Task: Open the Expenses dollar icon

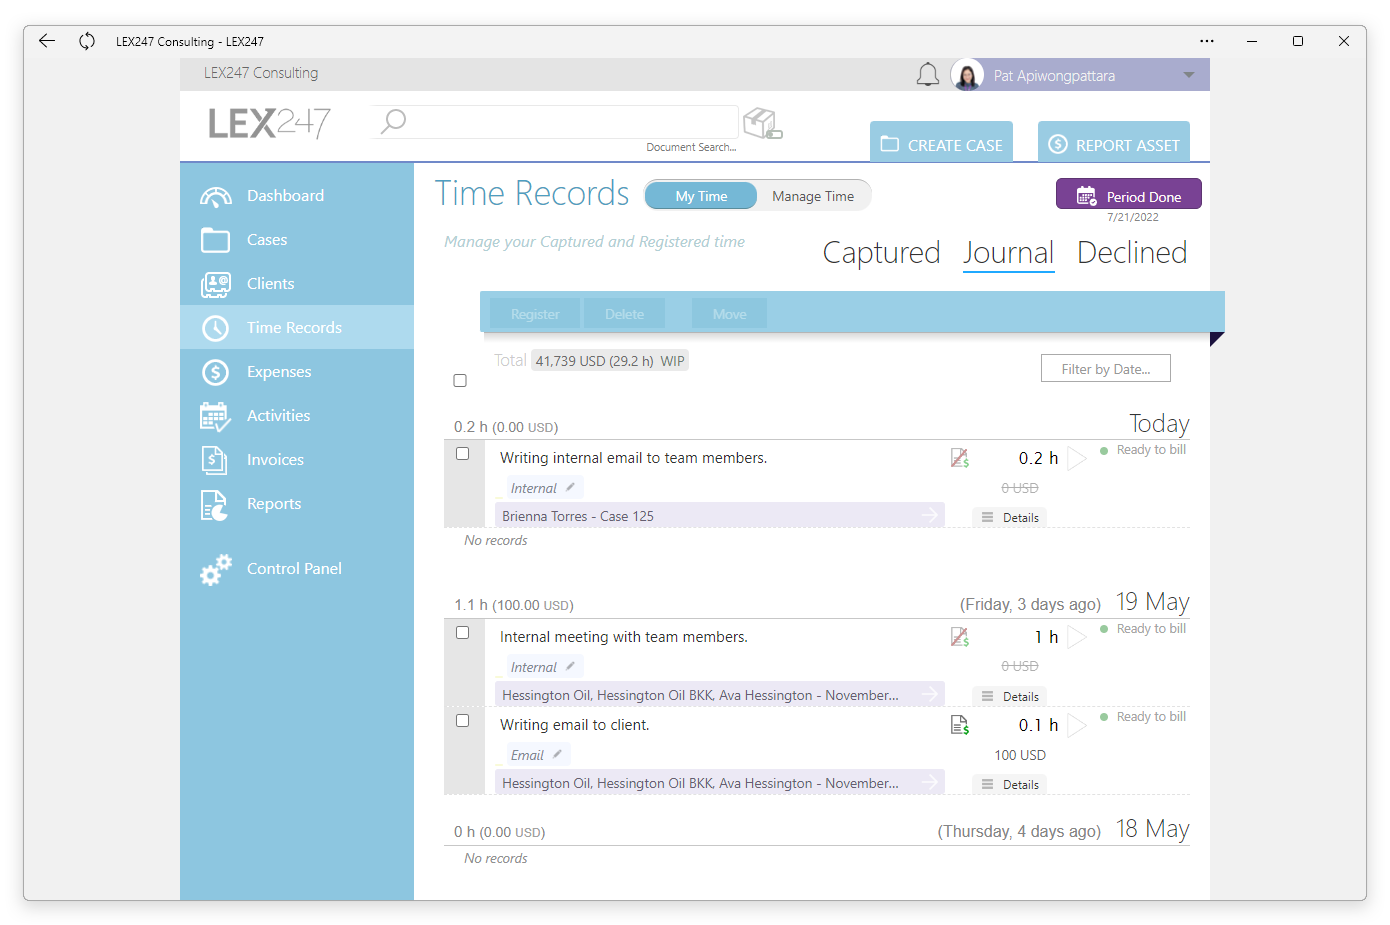Action: [x=215, y=372]
